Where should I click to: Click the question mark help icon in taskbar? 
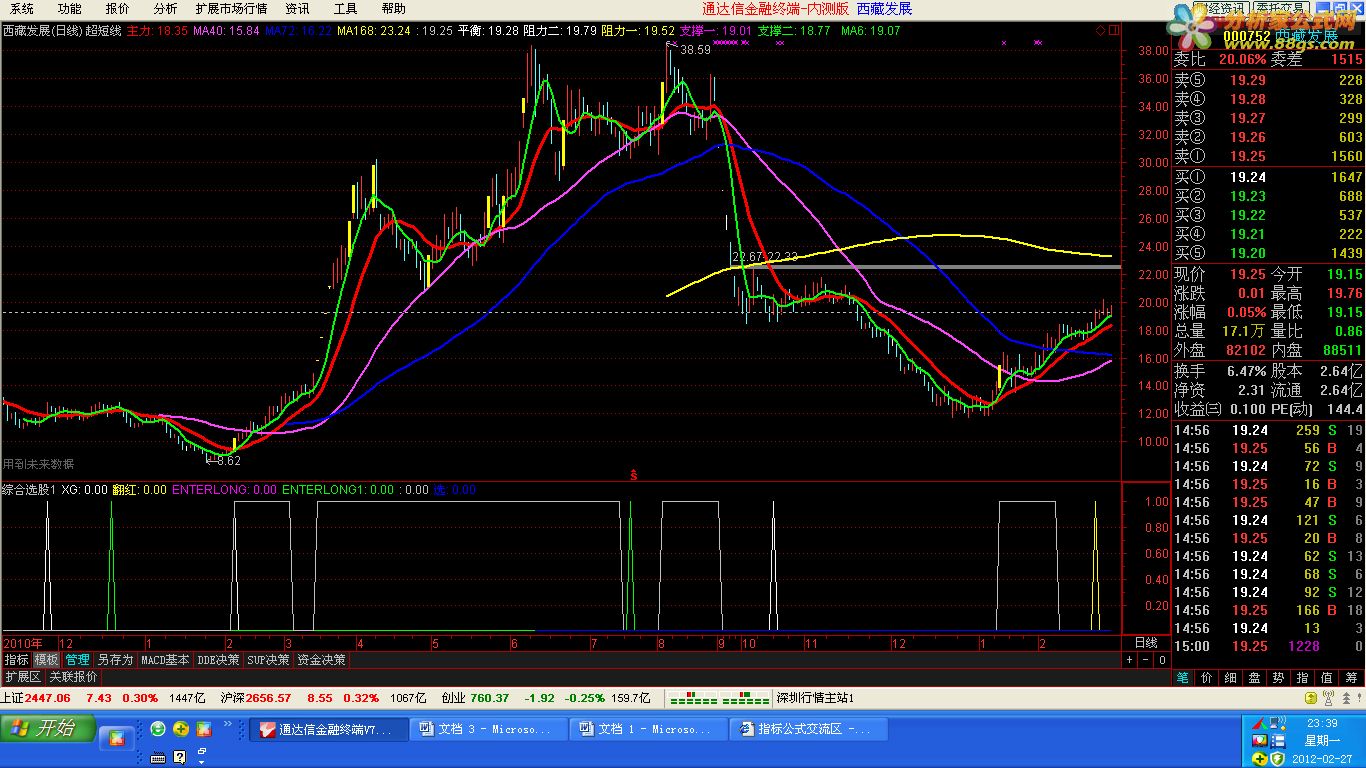point(180,757)
